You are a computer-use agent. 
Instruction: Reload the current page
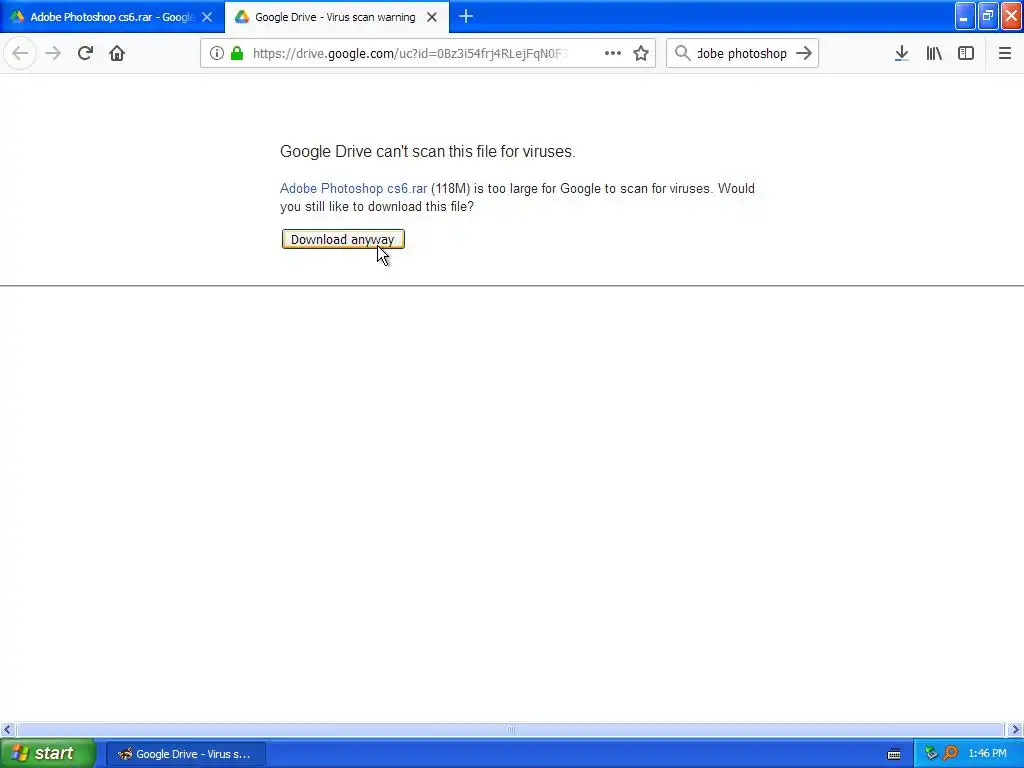point(85,54)
